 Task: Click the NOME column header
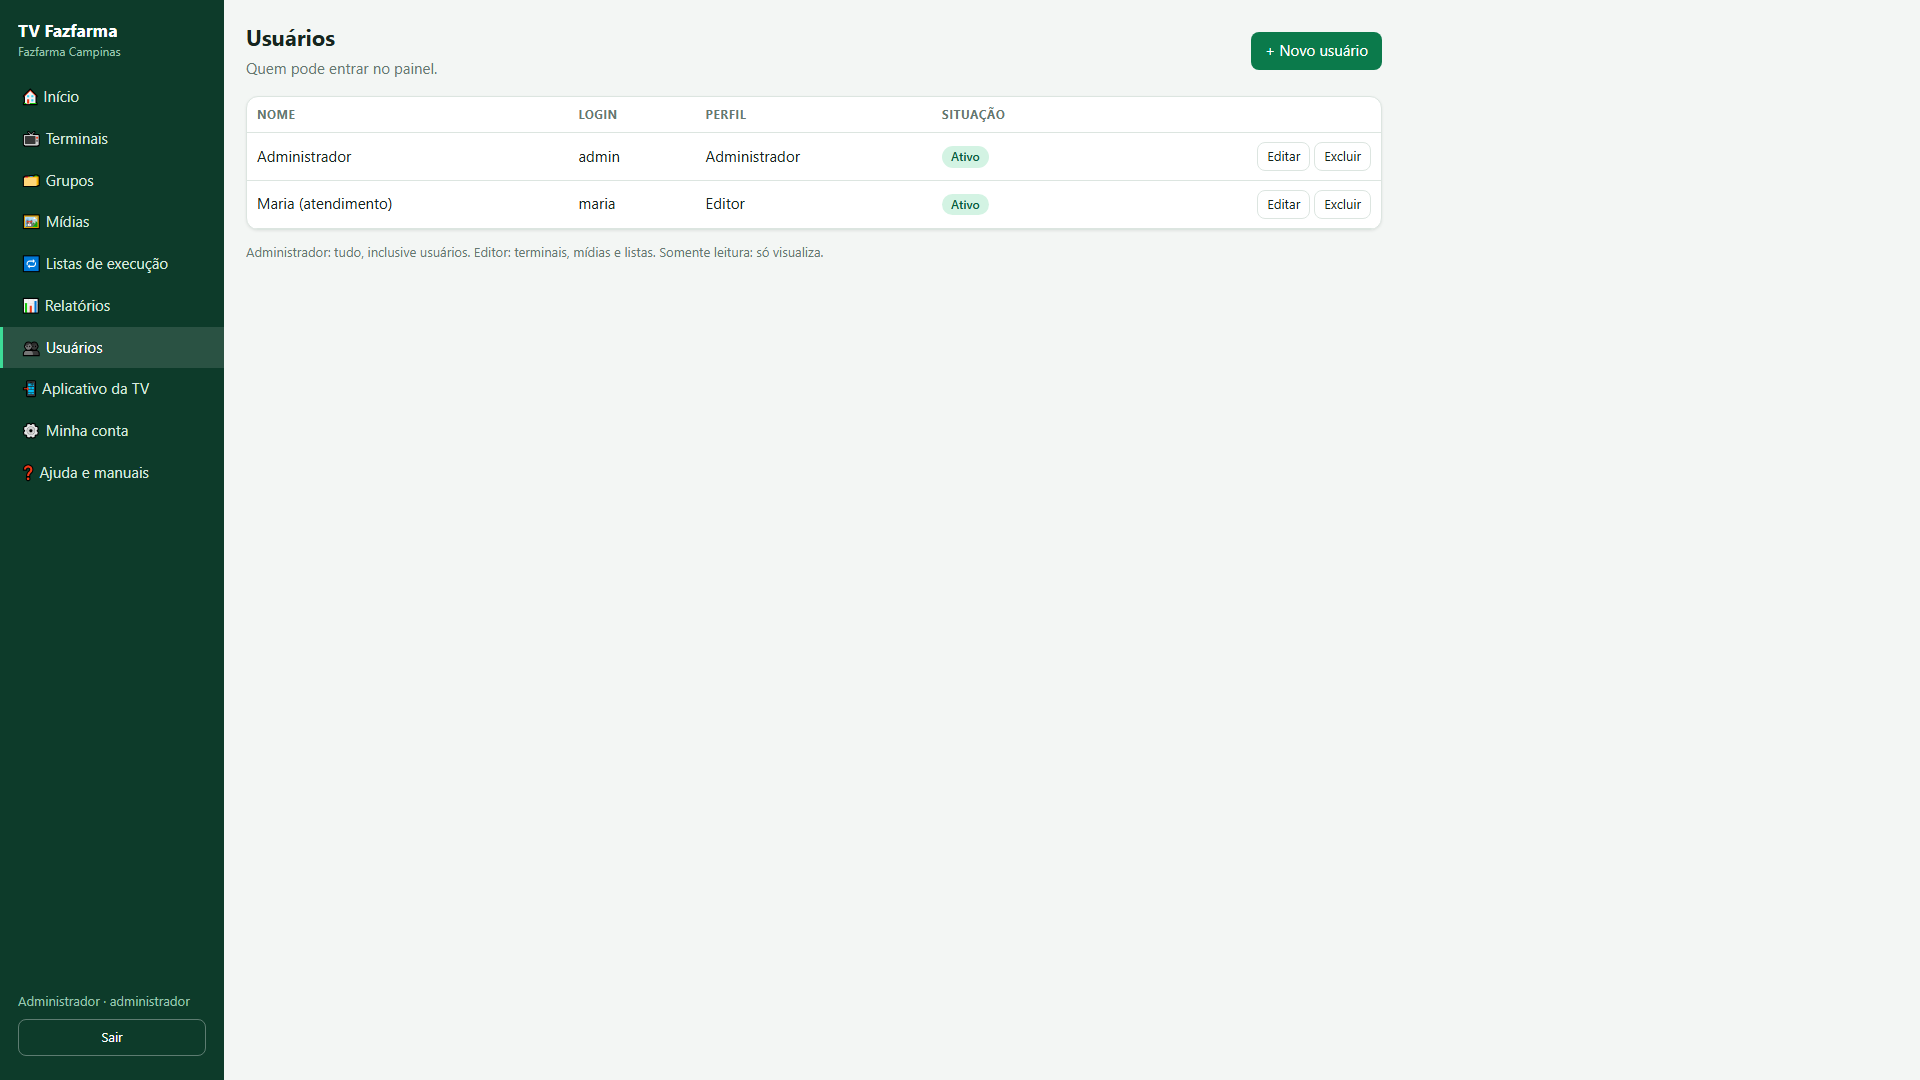pos(276,115)
